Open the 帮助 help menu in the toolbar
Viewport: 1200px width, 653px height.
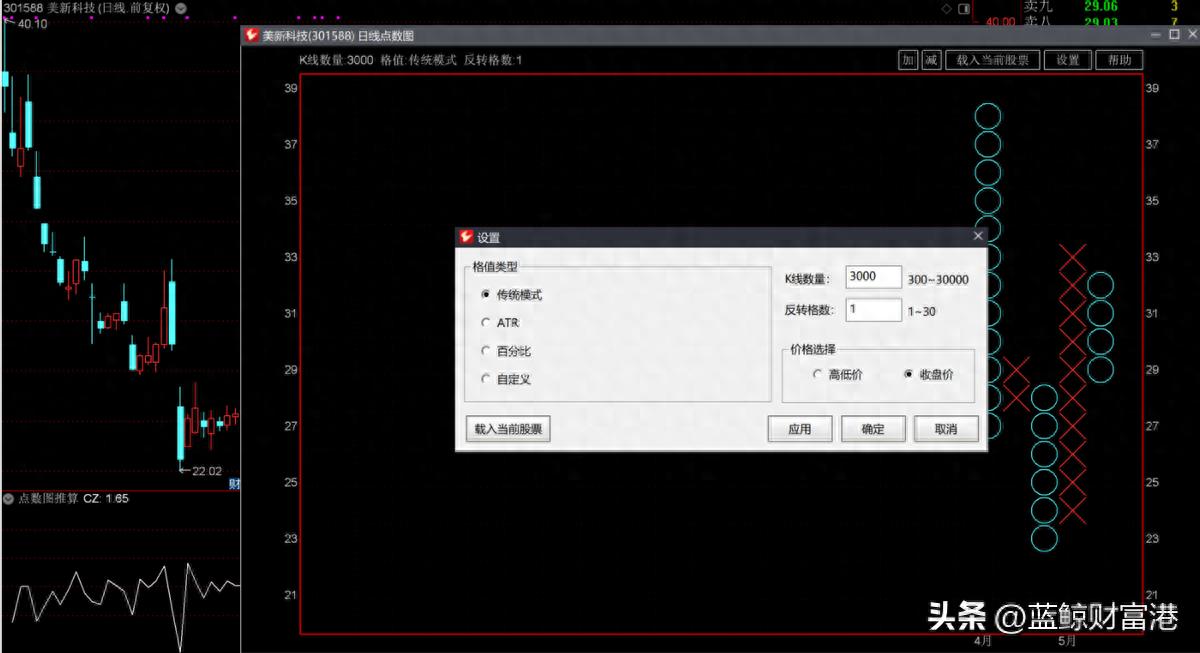(x=1119, y=60)
